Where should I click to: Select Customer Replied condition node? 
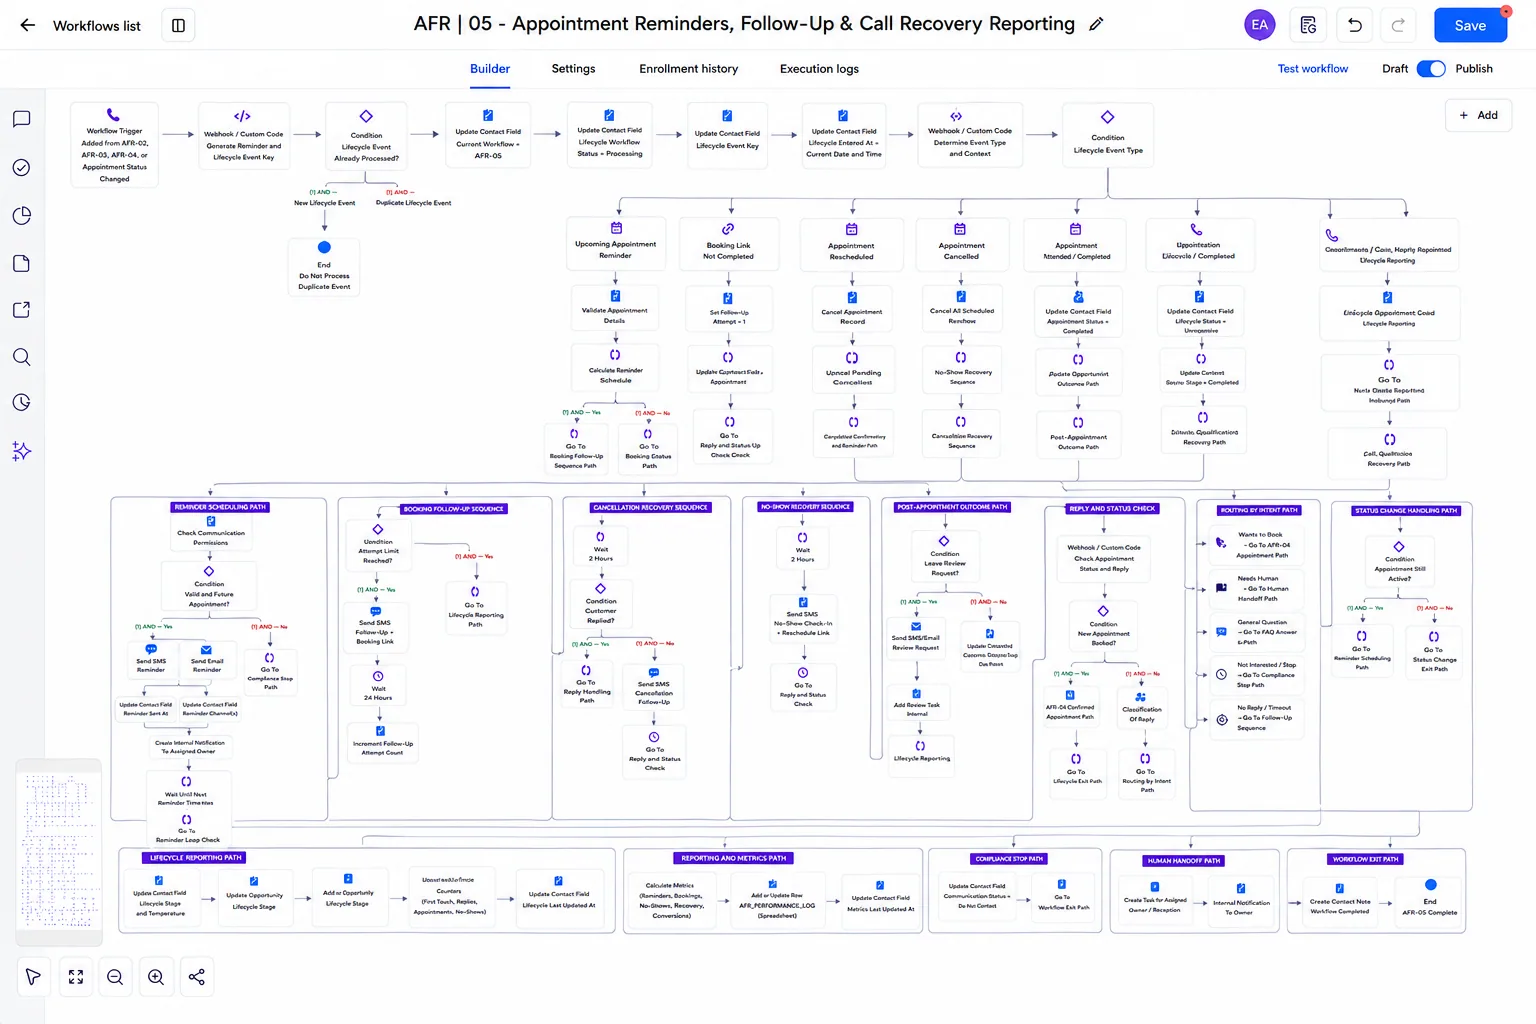(600, 604)
